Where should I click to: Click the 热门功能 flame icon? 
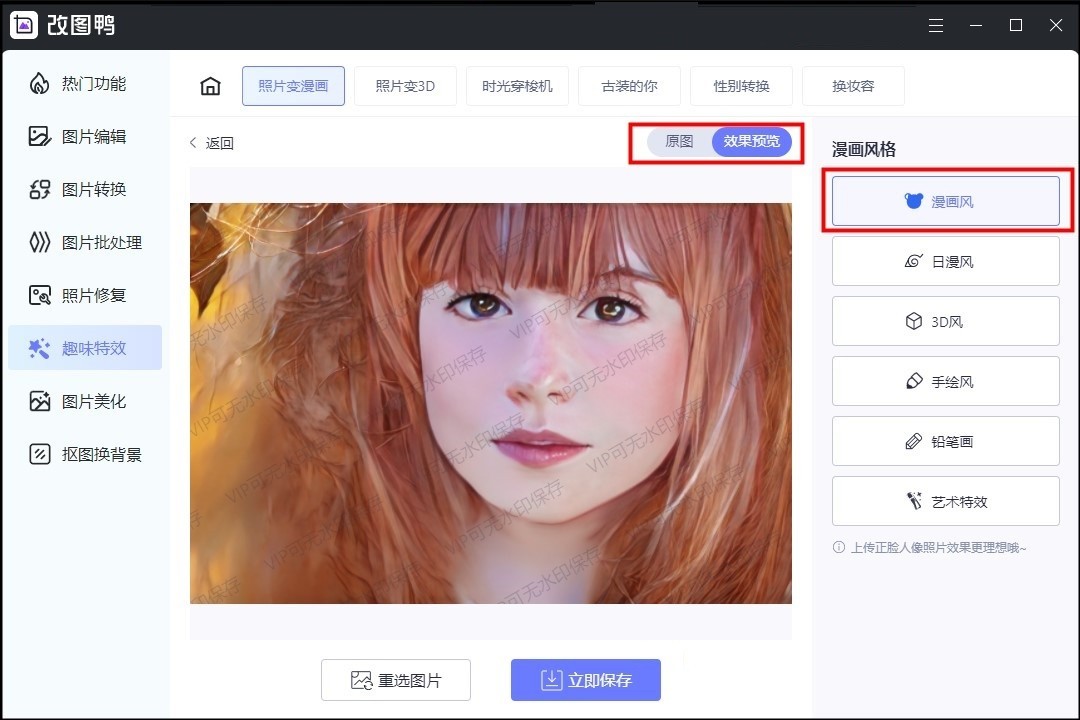[39, 83]
